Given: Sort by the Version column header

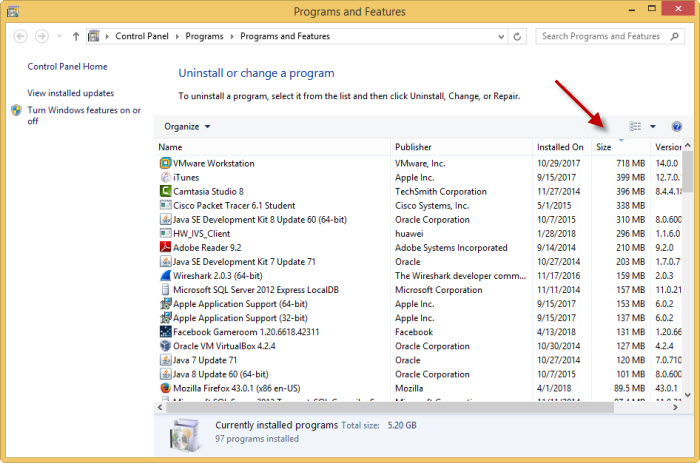Looking at the screenshot, I should pos(667,147).
